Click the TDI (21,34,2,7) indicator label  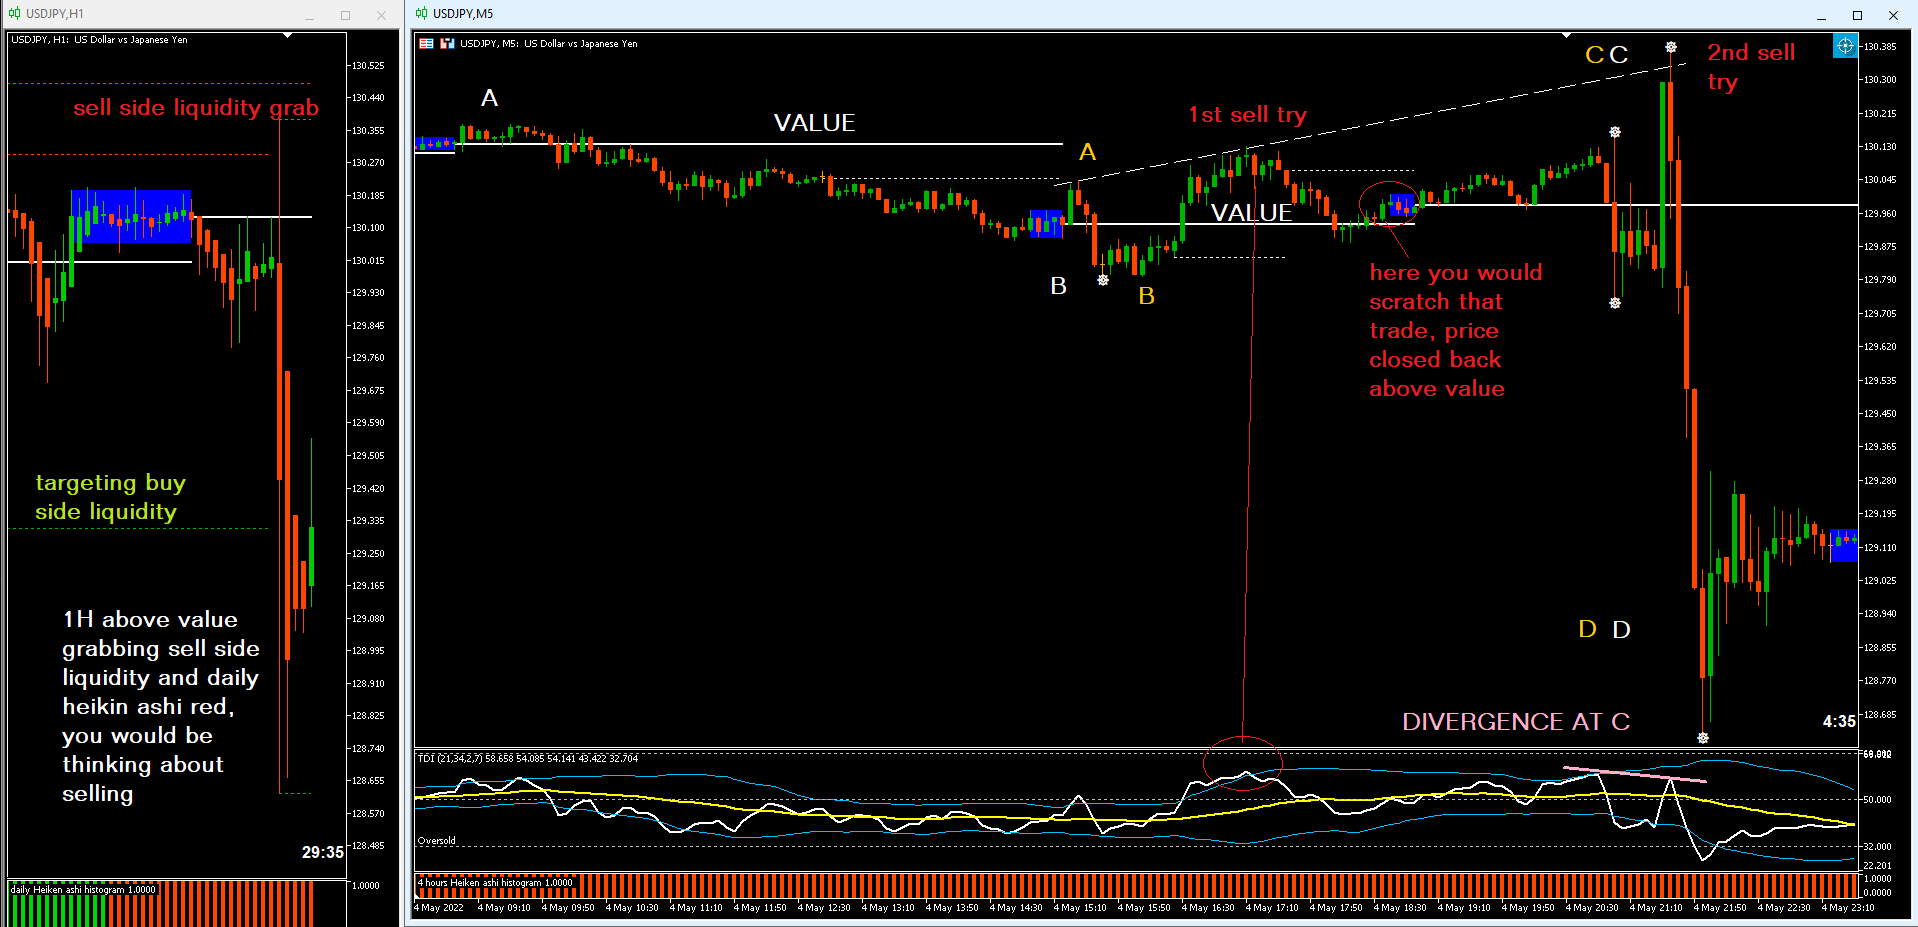coord(527,759)
